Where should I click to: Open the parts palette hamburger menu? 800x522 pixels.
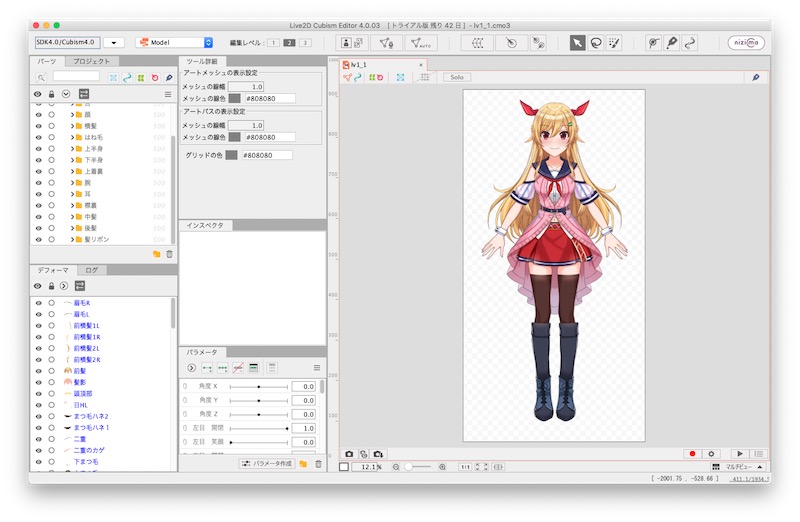point(168,94)
